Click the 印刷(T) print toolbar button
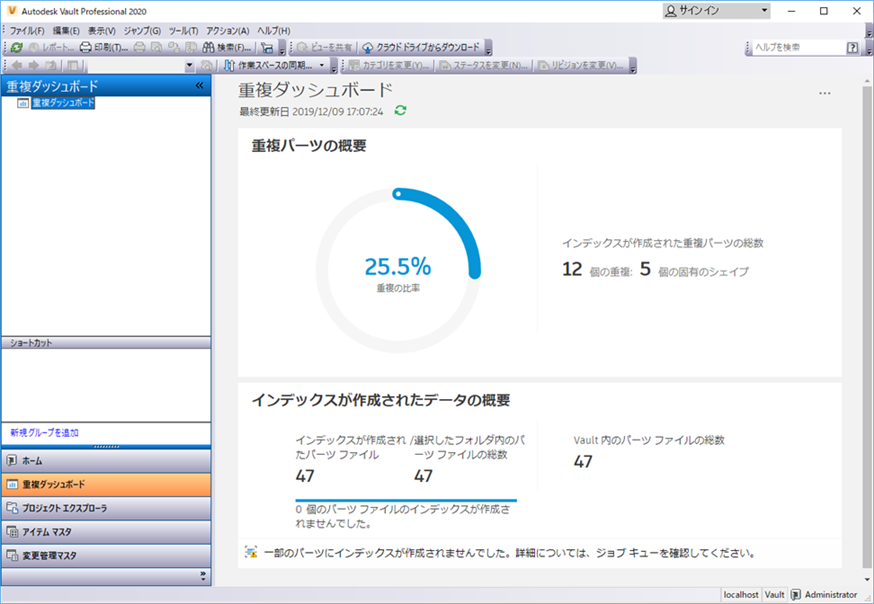The height and width of the screenshot is (604, 874). tap(104, 48)
